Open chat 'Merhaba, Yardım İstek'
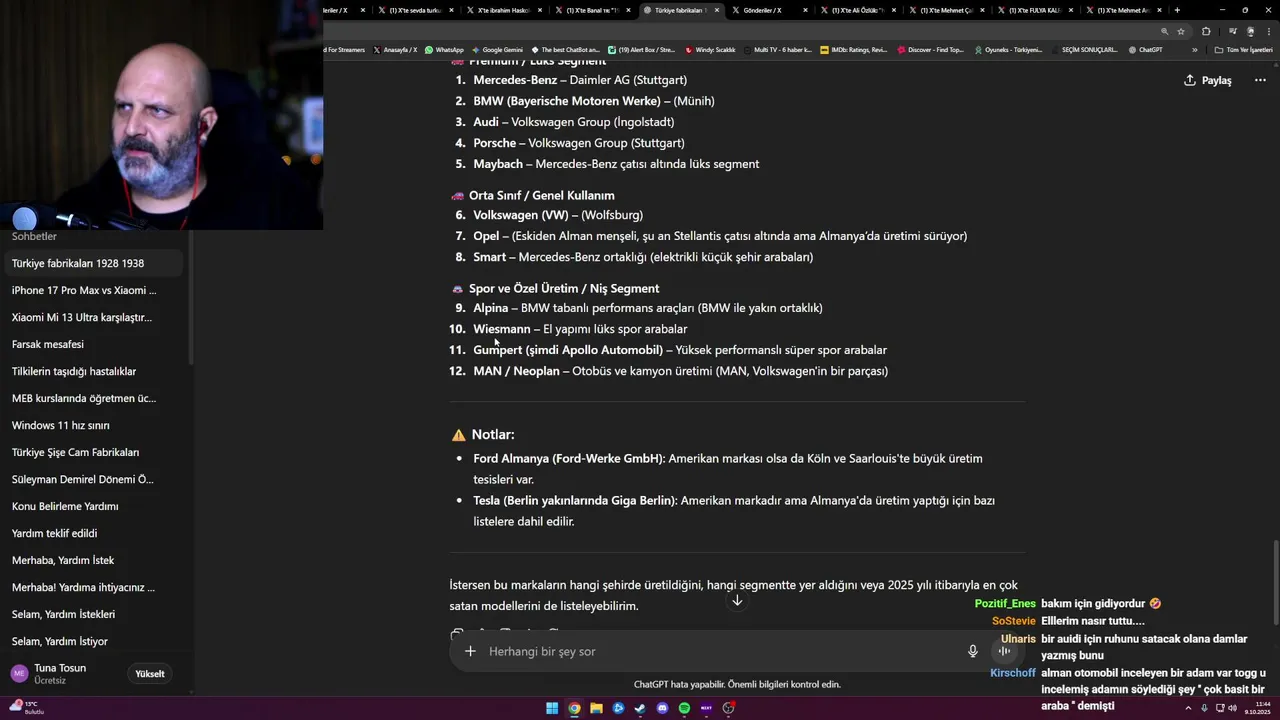Viewport: 1280px width, 720px height. click(92, 560)
